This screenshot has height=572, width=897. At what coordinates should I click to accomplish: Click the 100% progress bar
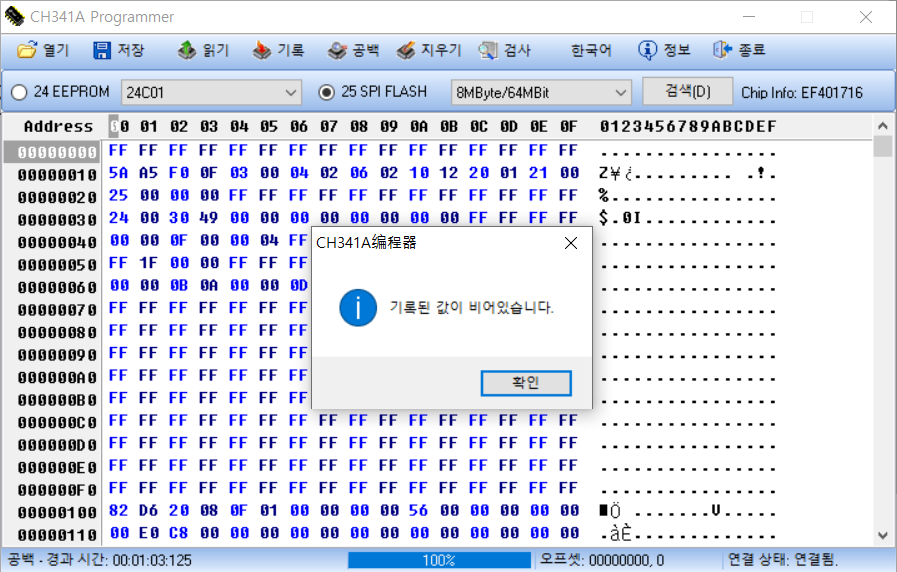[x=439, y=560]
